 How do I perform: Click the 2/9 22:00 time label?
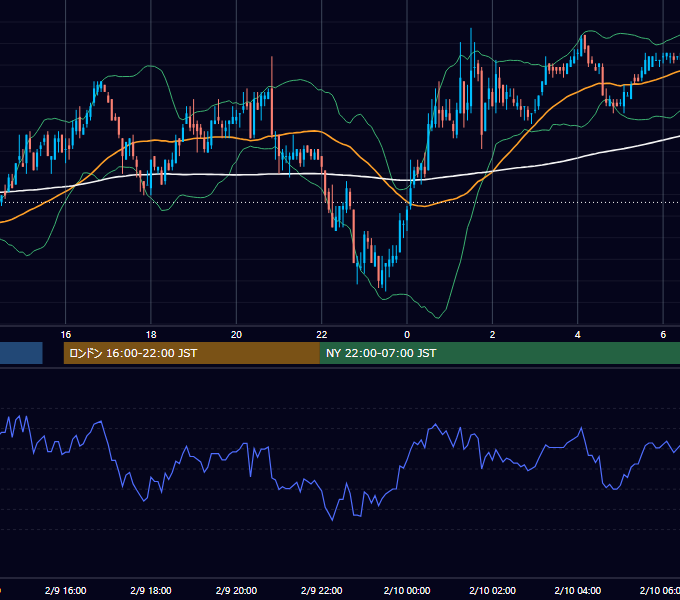(x=322, y=590)
